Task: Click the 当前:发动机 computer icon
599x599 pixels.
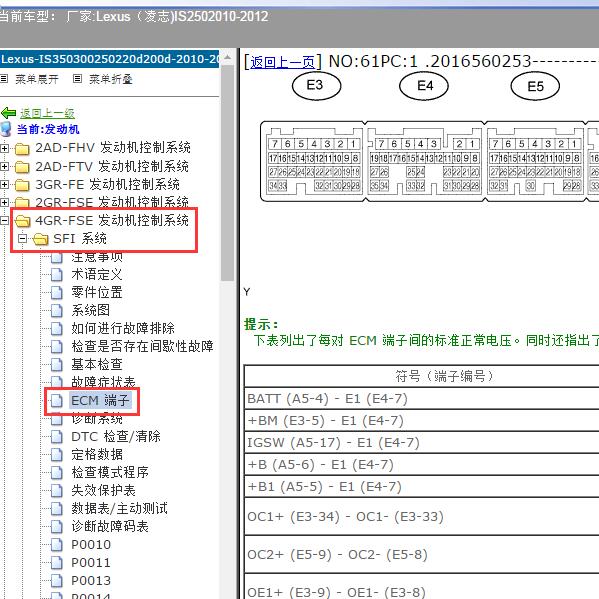Action: [x=6, y=129]
